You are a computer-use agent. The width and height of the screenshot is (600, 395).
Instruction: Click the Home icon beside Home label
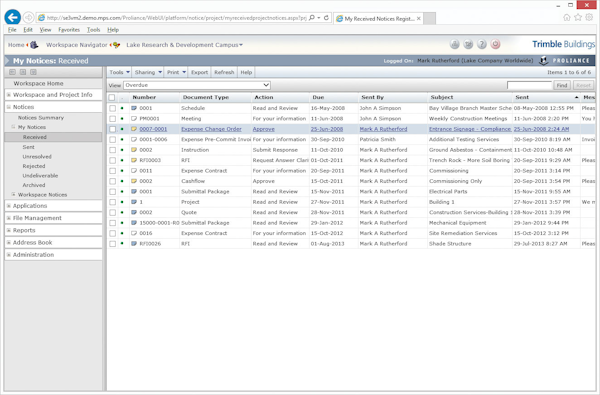click(34, 45)
